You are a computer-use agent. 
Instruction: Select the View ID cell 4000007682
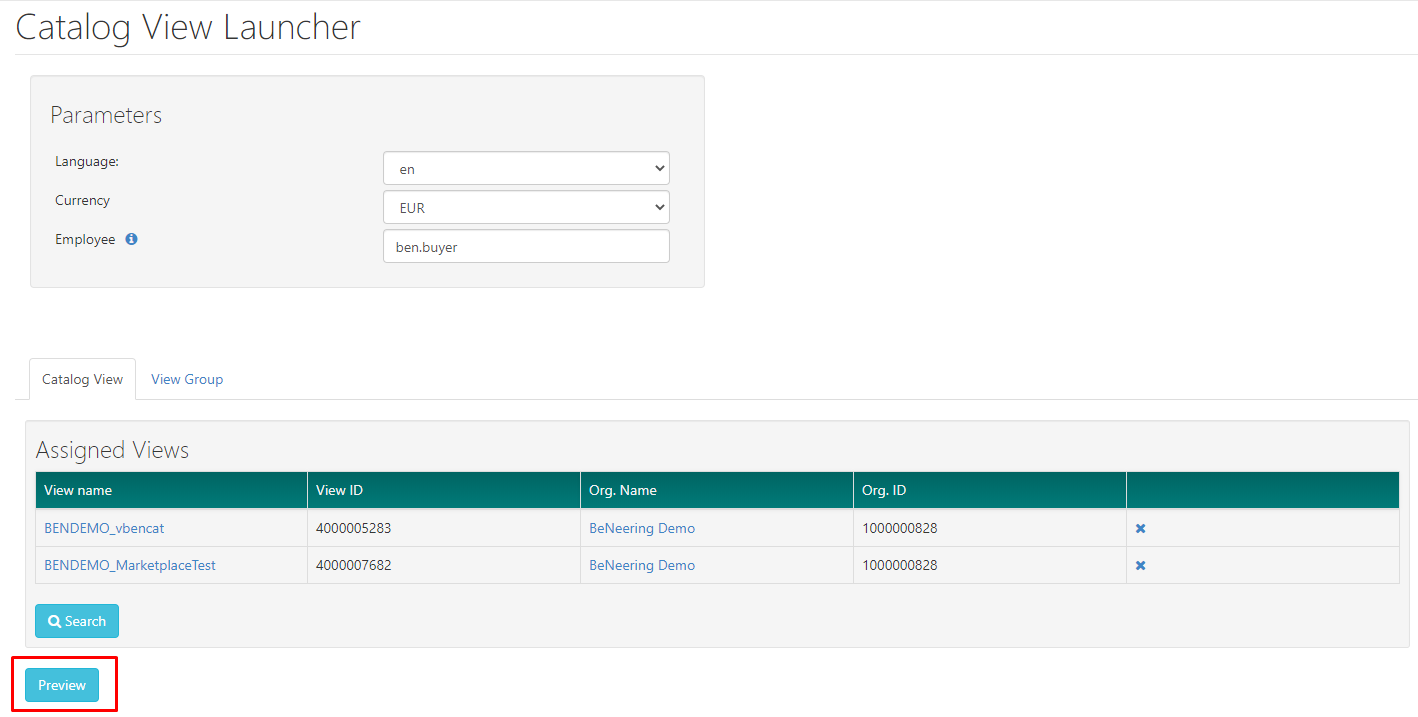[353, 565]
